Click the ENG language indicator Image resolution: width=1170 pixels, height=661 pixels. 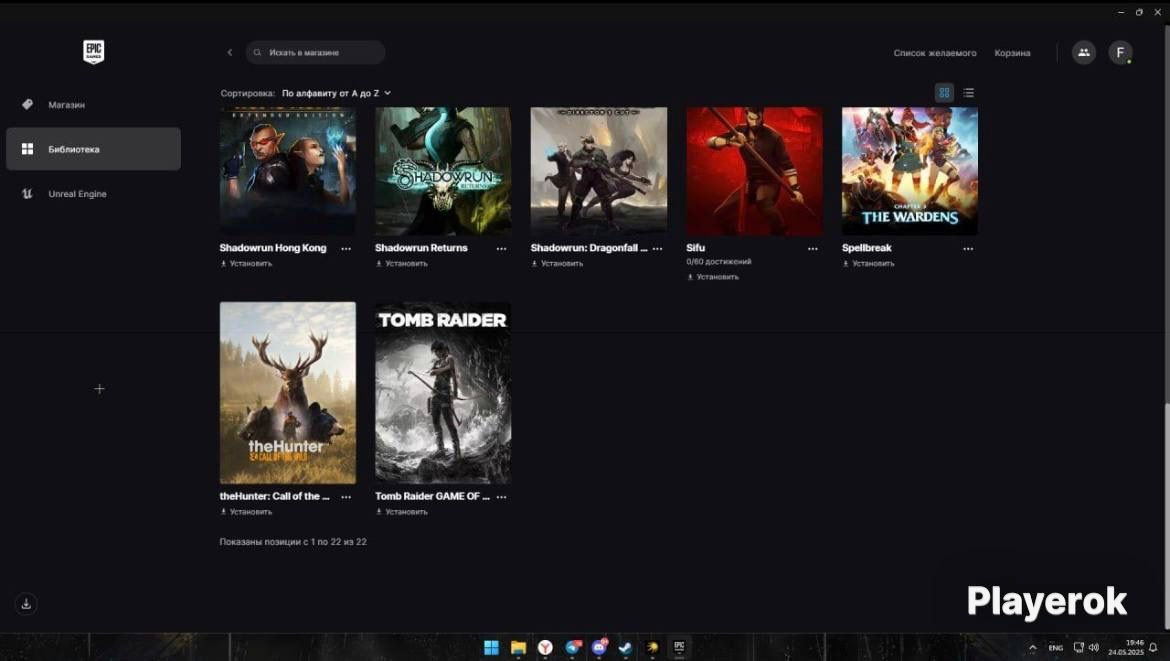click(x=1055, y=648)
